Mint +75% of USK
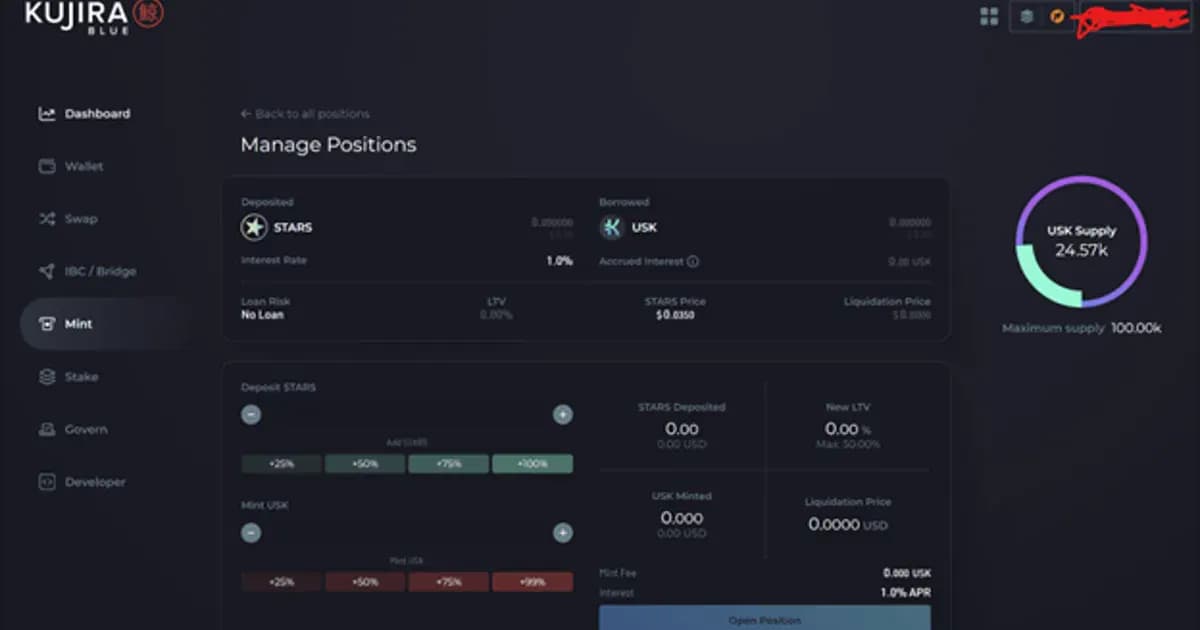Screen dimensions: 1200x630 click(448, 582)
